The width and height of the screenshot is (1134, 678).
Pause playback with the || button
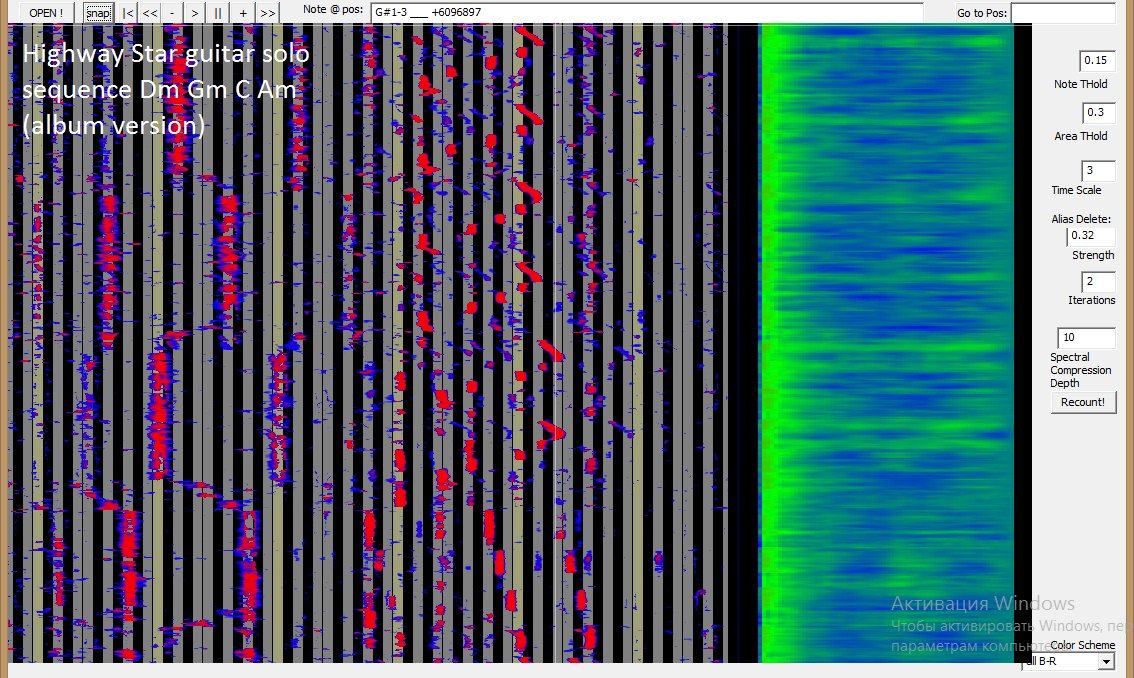tap(219, 13)
